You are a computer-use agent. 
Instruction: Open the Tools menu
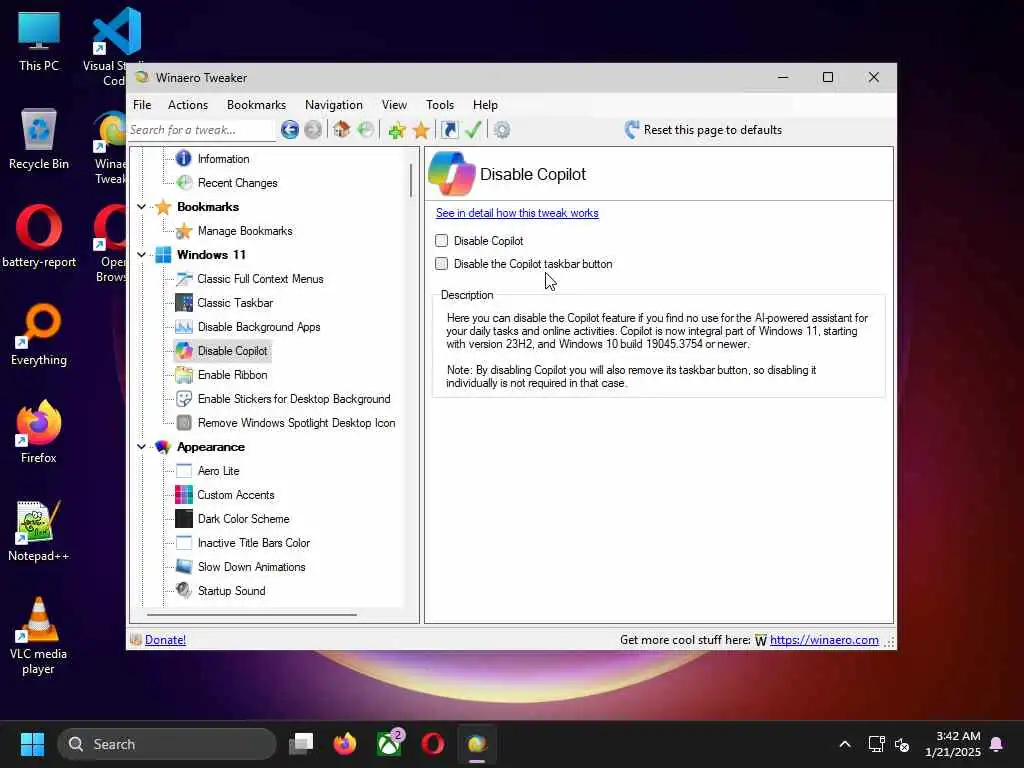(x=440, y=104)
